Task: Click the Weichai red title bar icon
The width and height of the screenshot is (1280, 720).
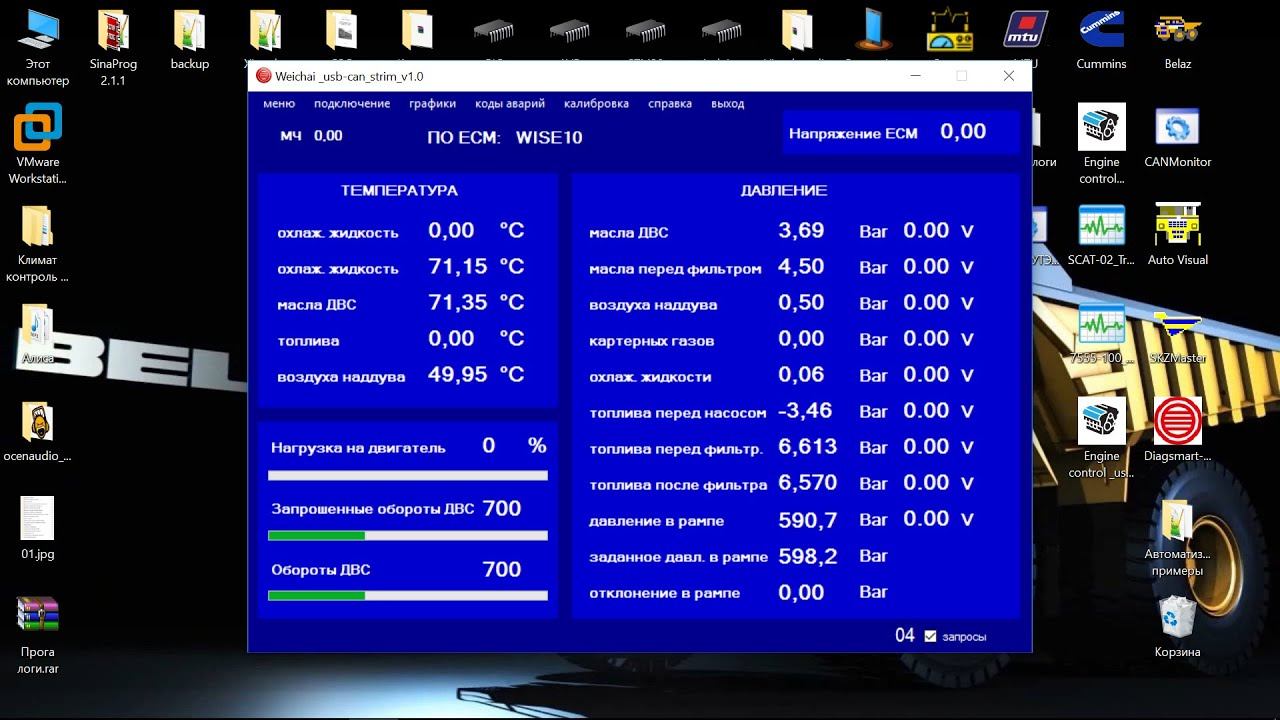Action: pos(263,76)
